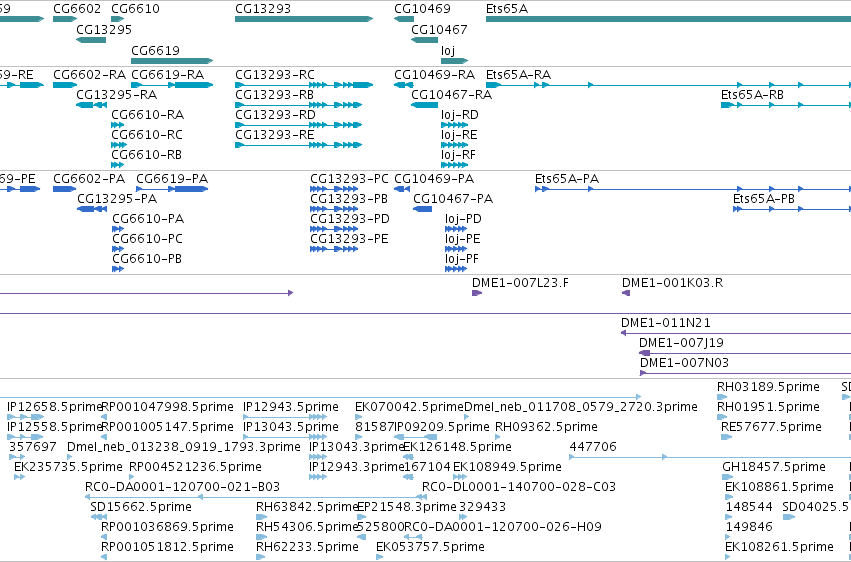
Task: Open EST RP001047998.5prime label
Action: point(168,406)
